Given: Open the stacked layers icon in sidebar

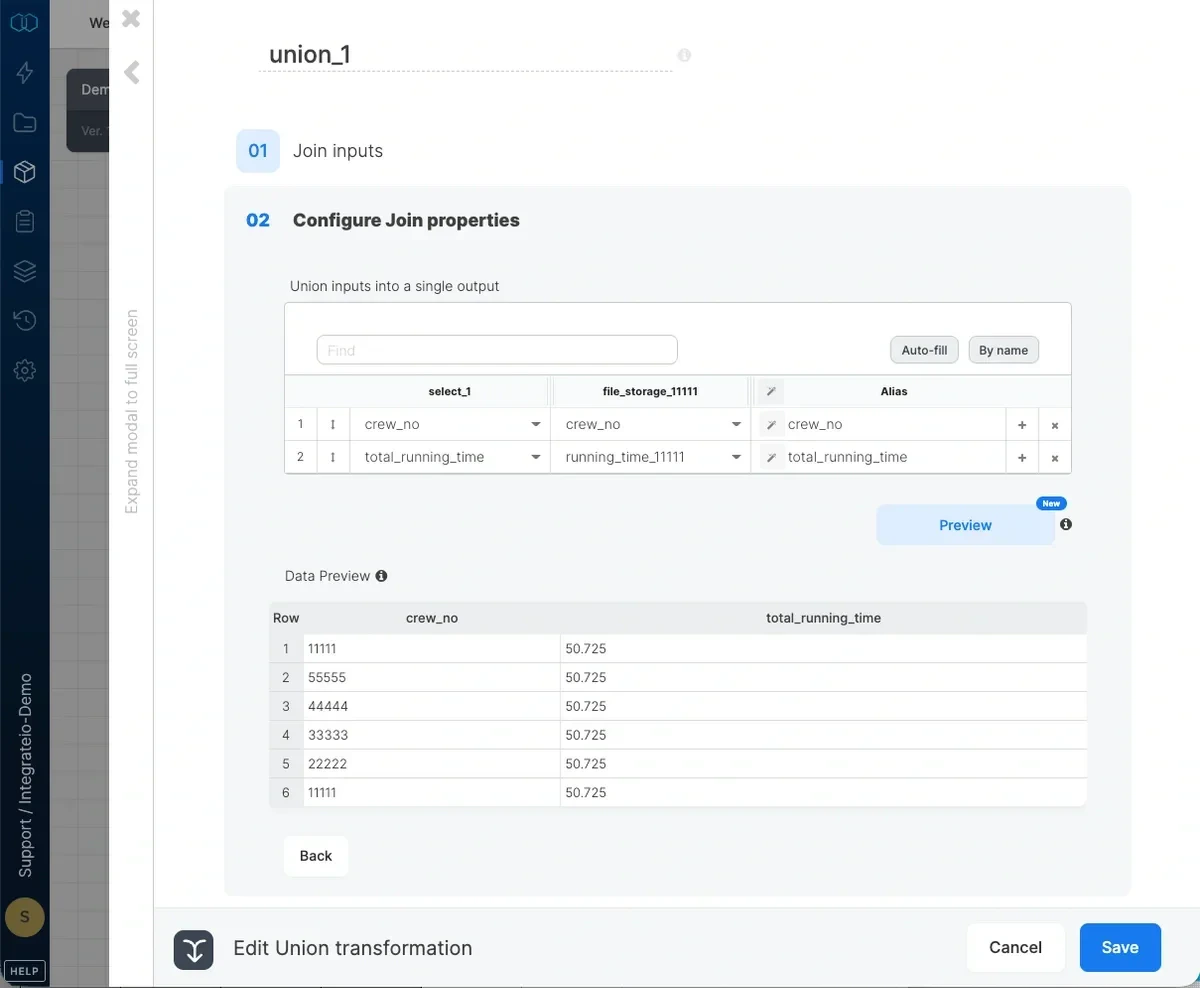Looking at the screenshot, I should [x=25, y=271].
